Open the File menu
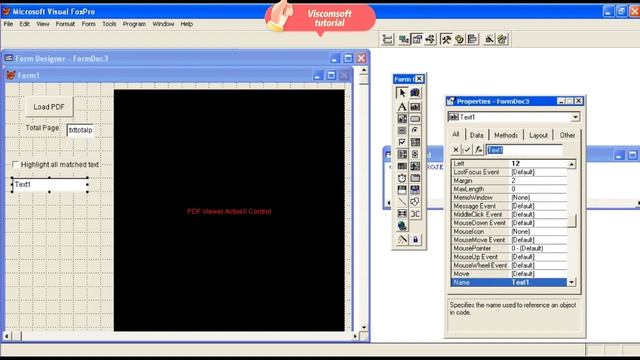The height and width of the screenshot is (360, 640). coord(8,24)
